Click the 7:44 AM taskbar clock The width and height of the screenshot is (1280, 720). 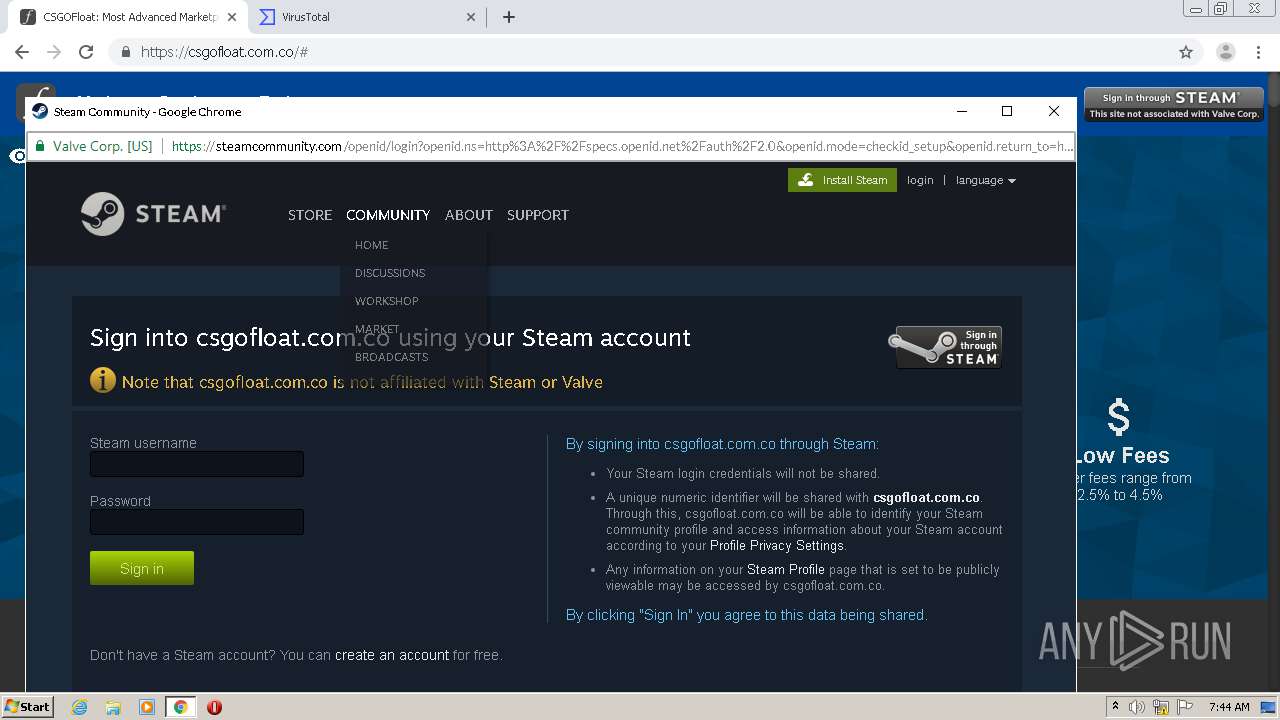pos(1229,707)
